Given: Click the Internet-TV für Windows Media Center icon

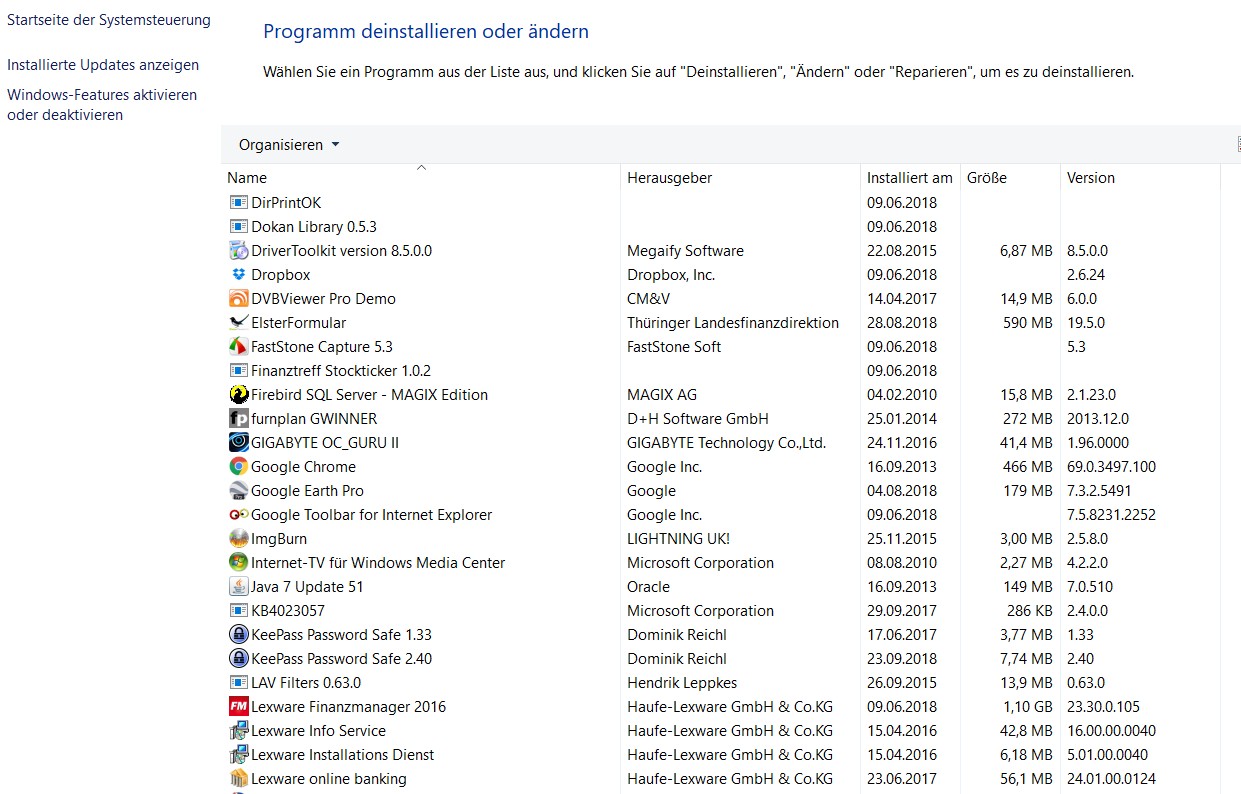Looking at the screenshot, I should 238,563.
